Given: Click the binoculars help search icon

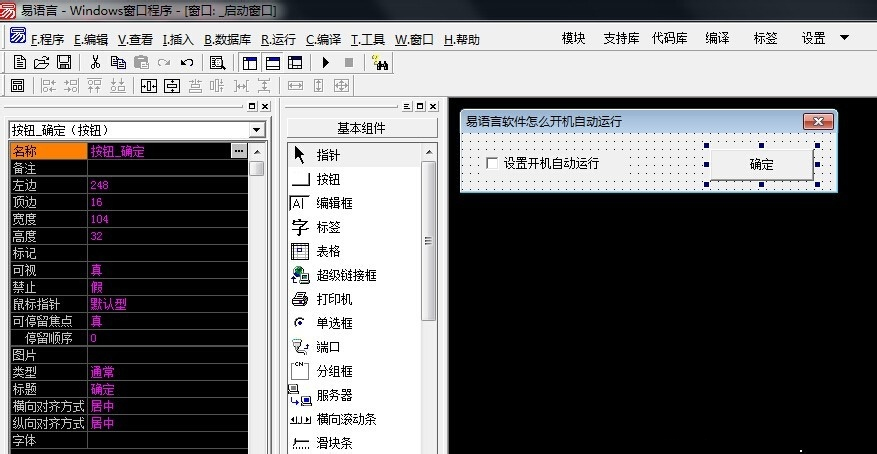Looking at the screenshot, I should point(380,63).
